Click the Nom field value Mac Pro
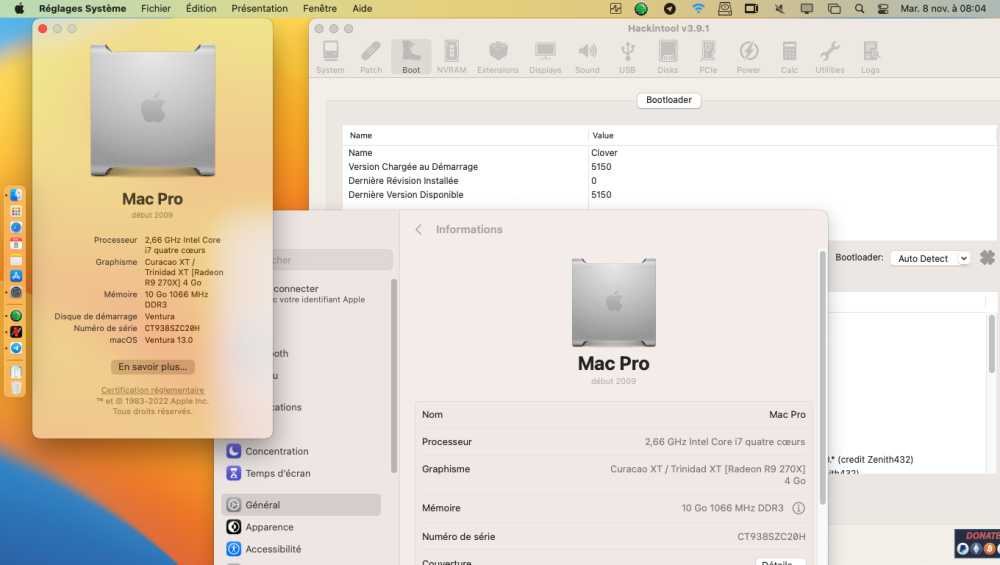 pyautogui.click(x=787, y=415)
